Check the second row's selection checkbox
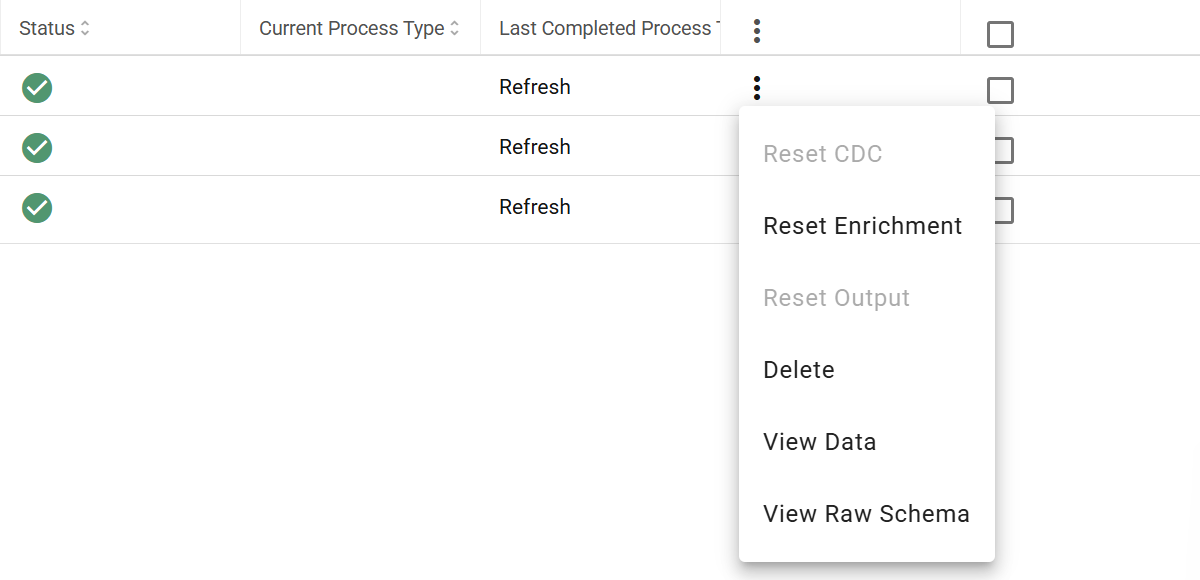 pos(1004,151)
